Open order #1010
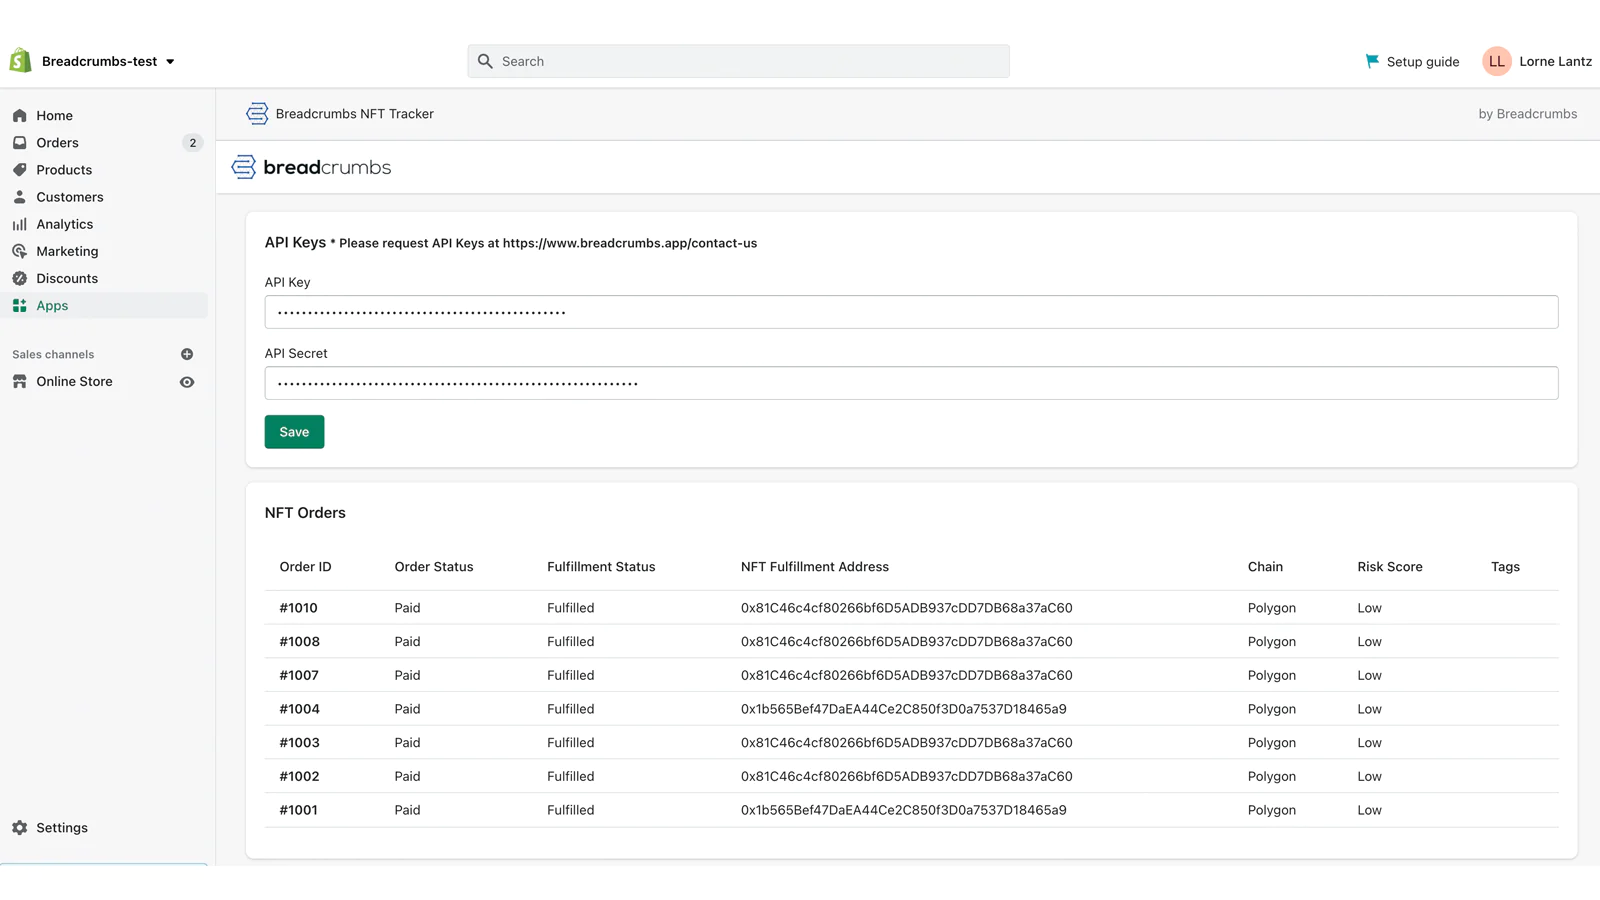Image resolution: width=1600 pixels, height=900 pixels. tap(298, 608)
